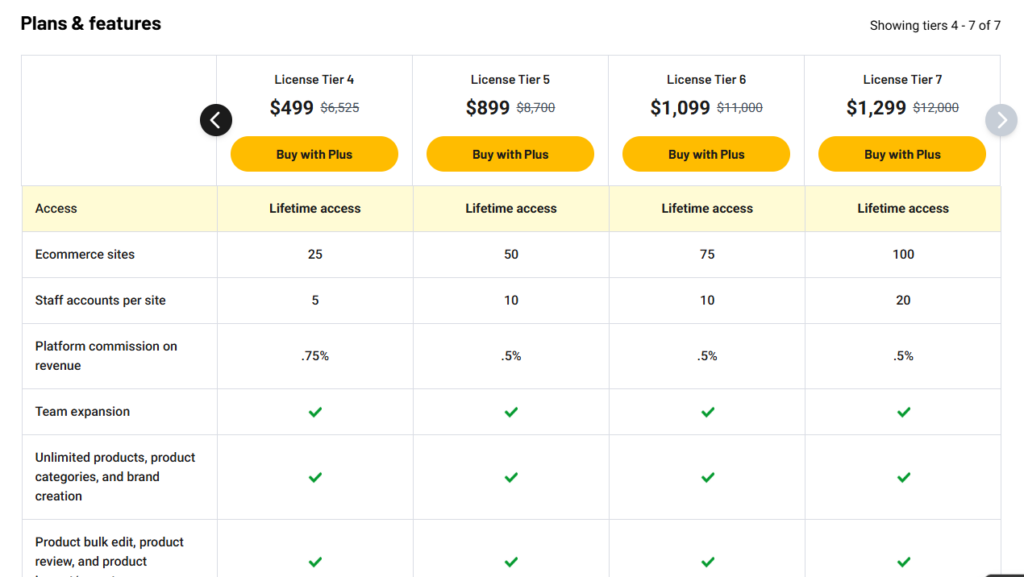Buy License Tier 4 with Plus
This screenshot has height=577, width=1024.
(314, 154)
